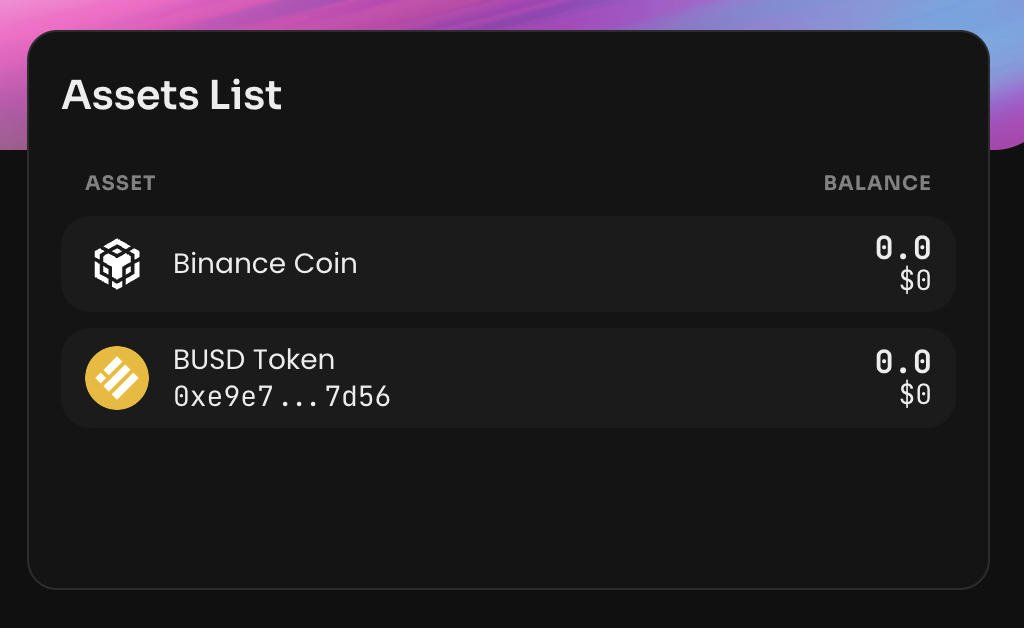Click Binance Coin's $0 fiat value
The image size is (1024, 628).
[x=915, y=281]
